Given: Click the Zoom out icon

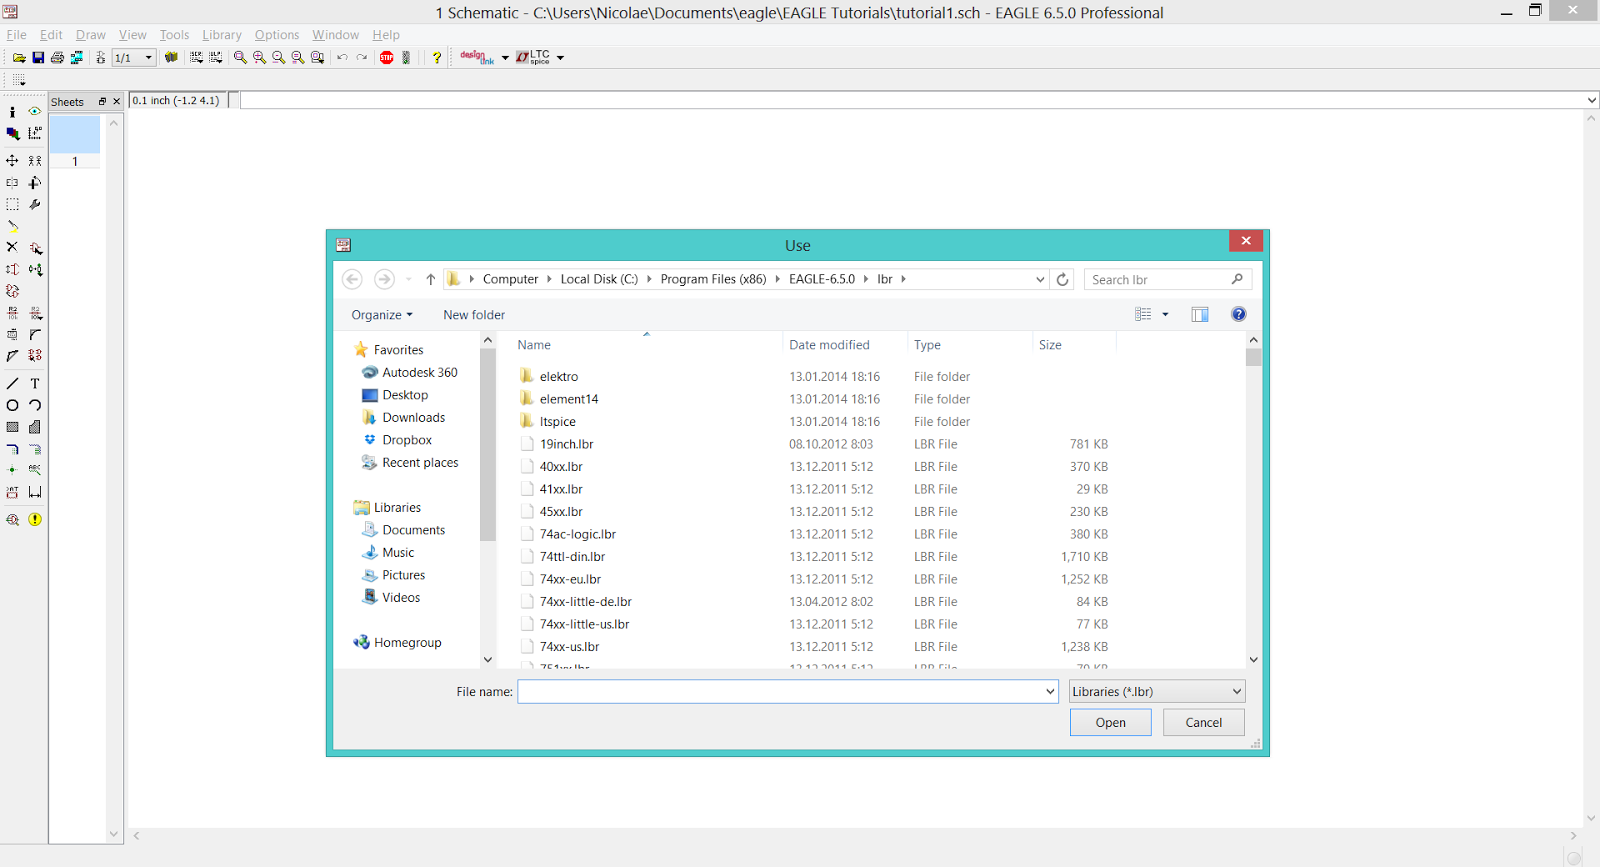Looking at the screenshot, I should point(279,58).
